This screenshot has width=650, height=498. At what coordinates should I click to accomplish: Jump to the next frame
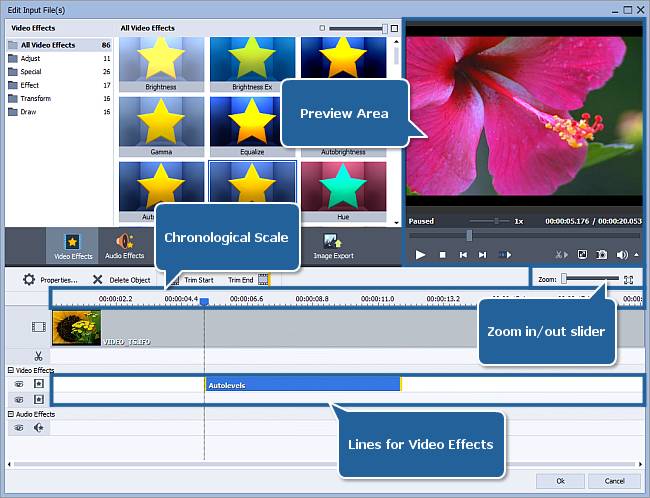pos(482,255)
